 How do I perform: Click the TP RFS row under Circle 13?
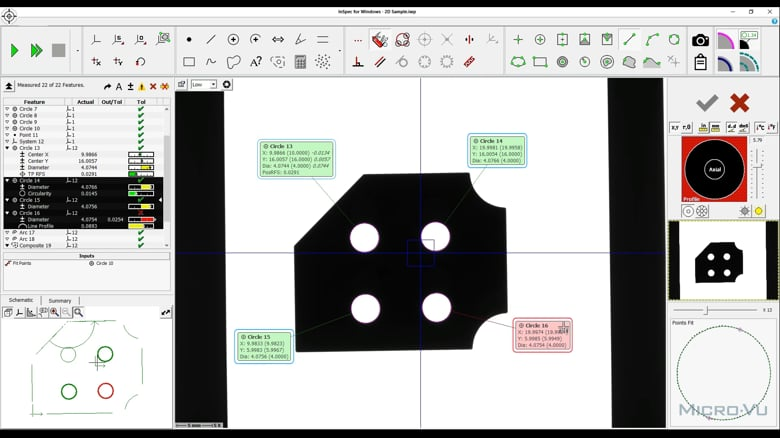(x=84, y=174)
